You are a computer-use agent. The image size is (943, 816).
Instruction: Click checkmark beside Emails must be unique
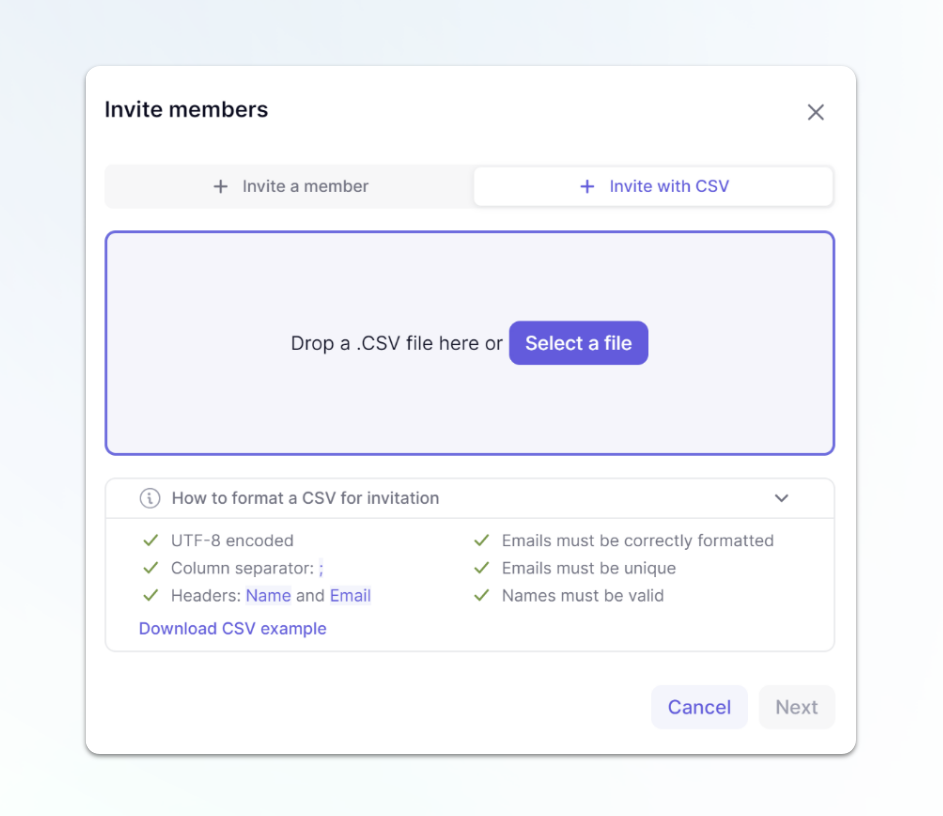[x=482, y=568]
